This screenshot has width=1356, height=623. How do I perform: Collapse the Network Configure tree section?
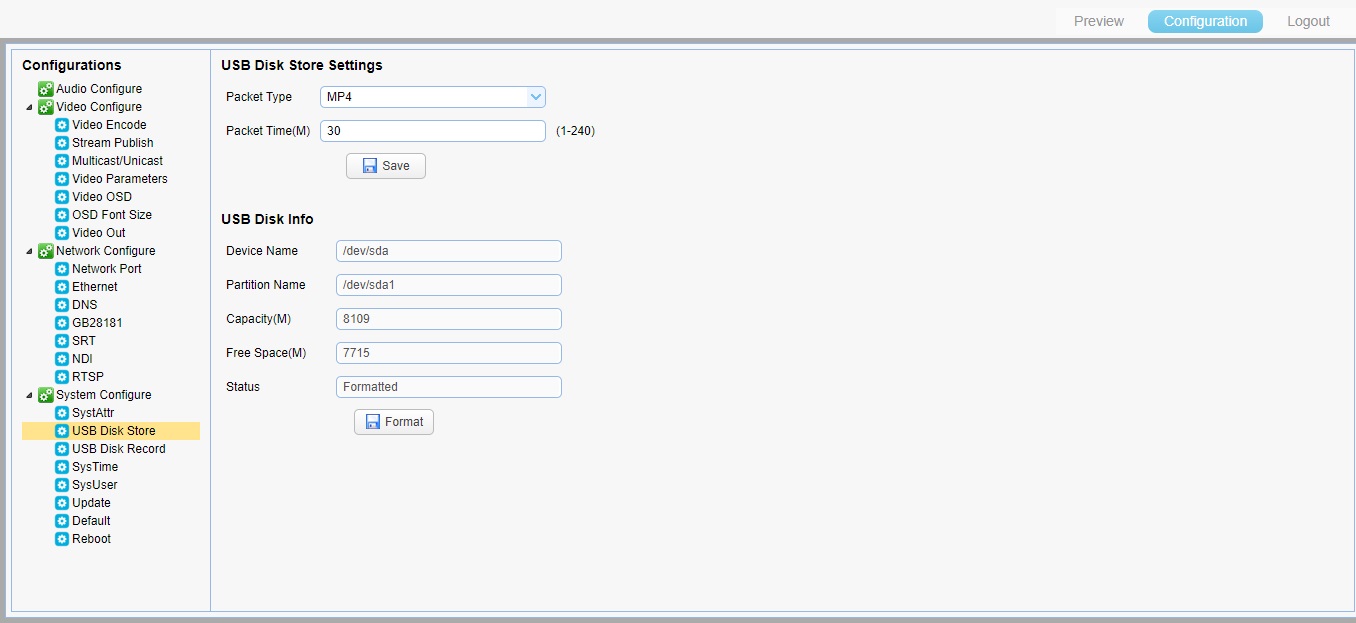tap(30, 251)
